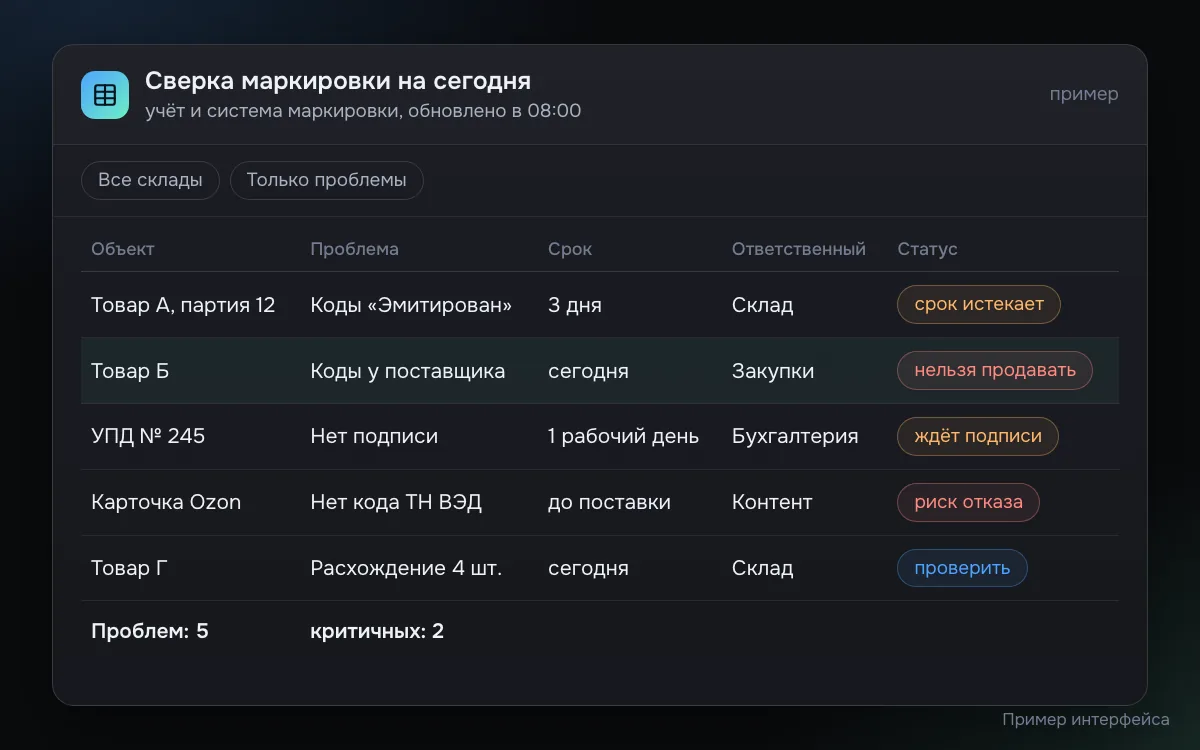
Task: Click the «Закупки» responsible cell
Action: 773,371
